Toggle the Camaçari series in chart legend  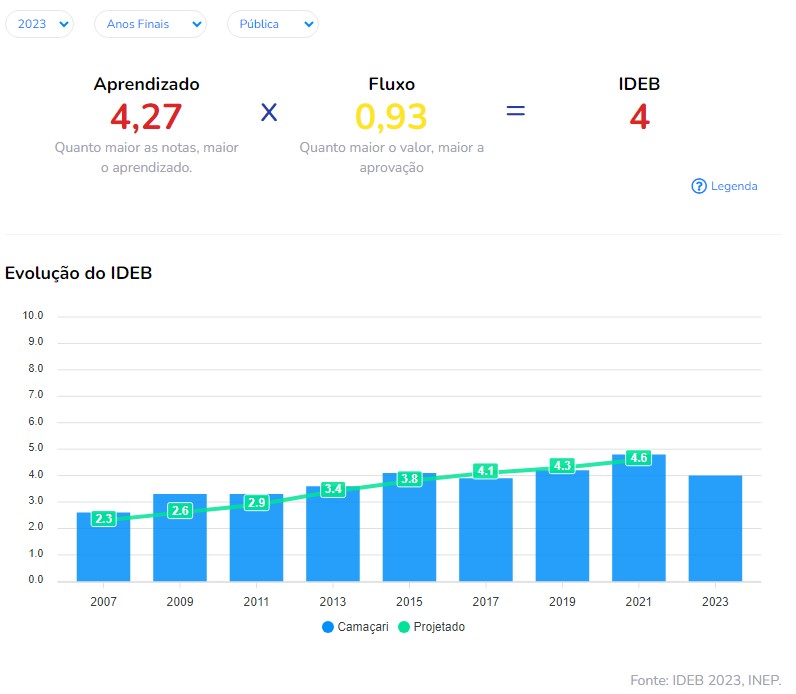355,627
